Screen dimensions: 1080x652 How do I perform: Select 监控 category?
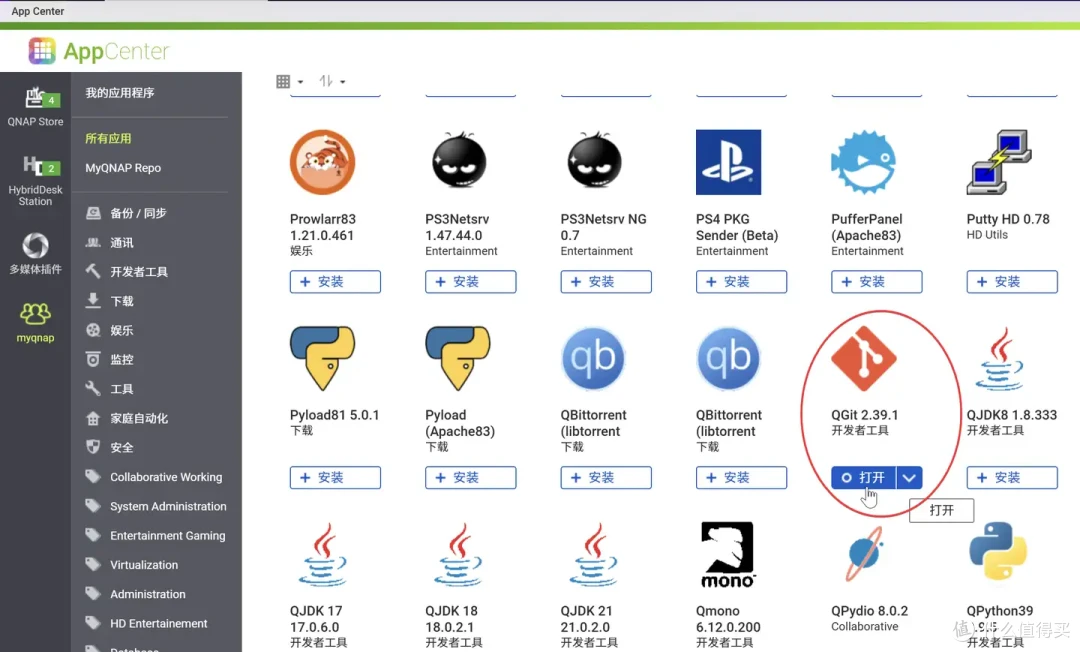[122, 359]
